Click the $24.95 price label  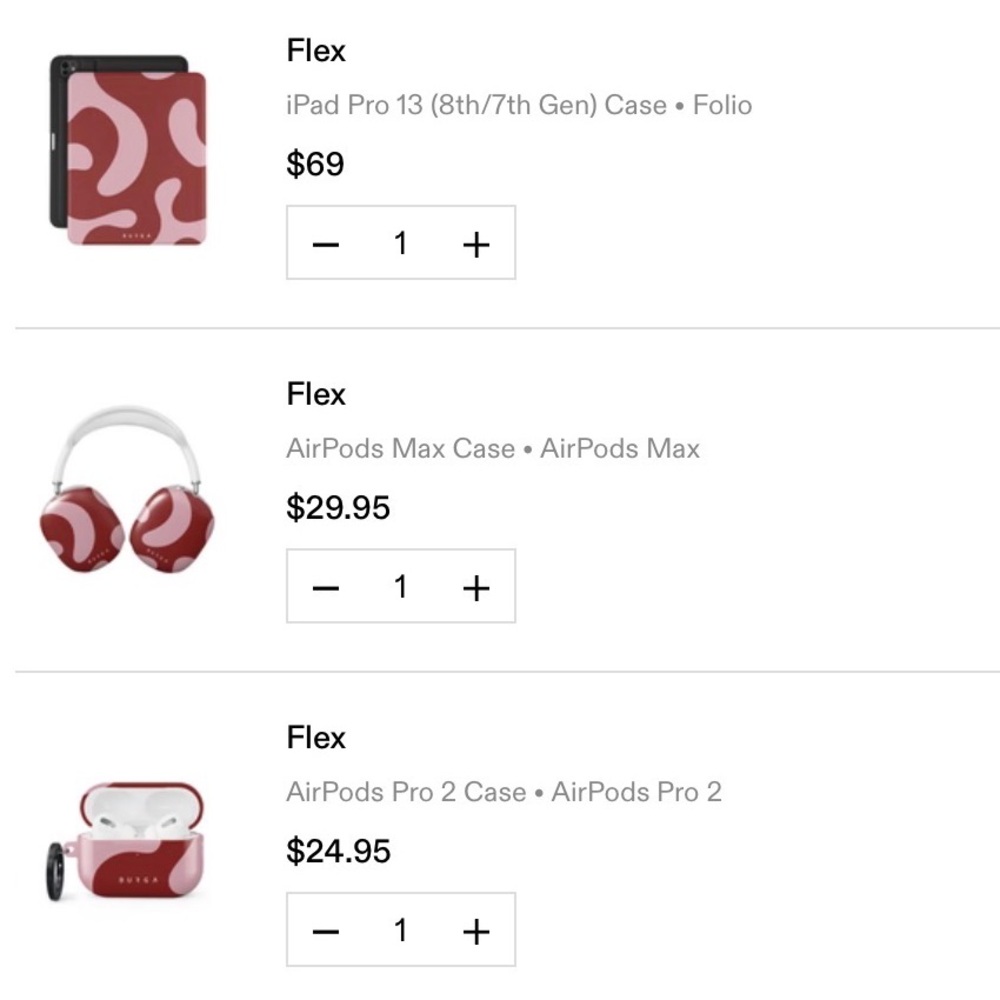coord(338,851)
